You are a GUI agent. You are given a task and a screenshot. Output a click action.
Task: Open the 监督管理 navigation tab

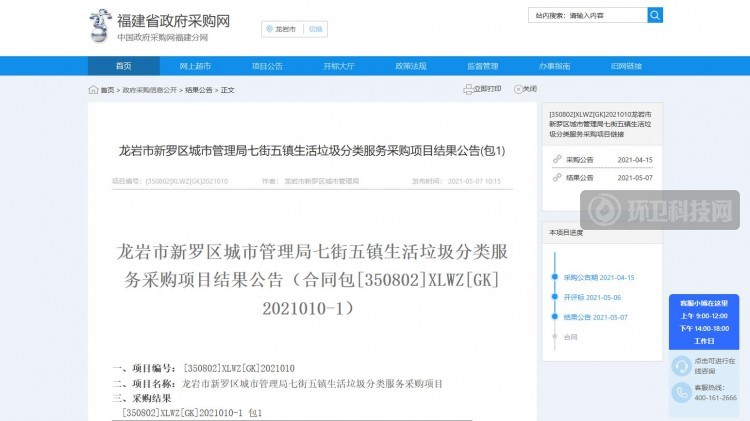pyautogui.click(x=483, y=66)
